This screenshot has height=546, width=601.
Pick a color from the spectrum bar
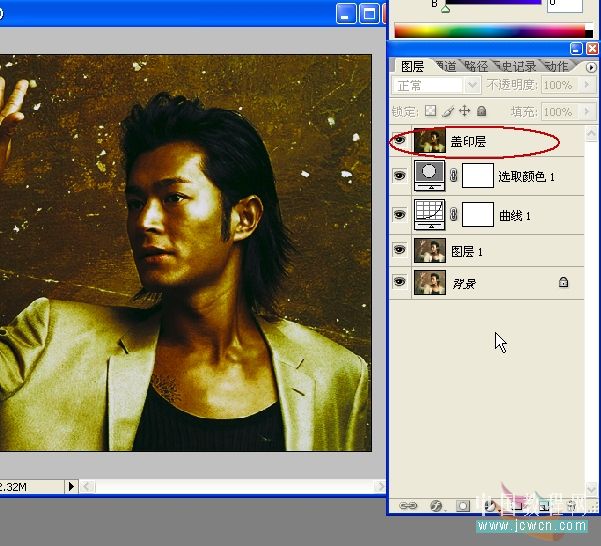click(x=494, y=31)
